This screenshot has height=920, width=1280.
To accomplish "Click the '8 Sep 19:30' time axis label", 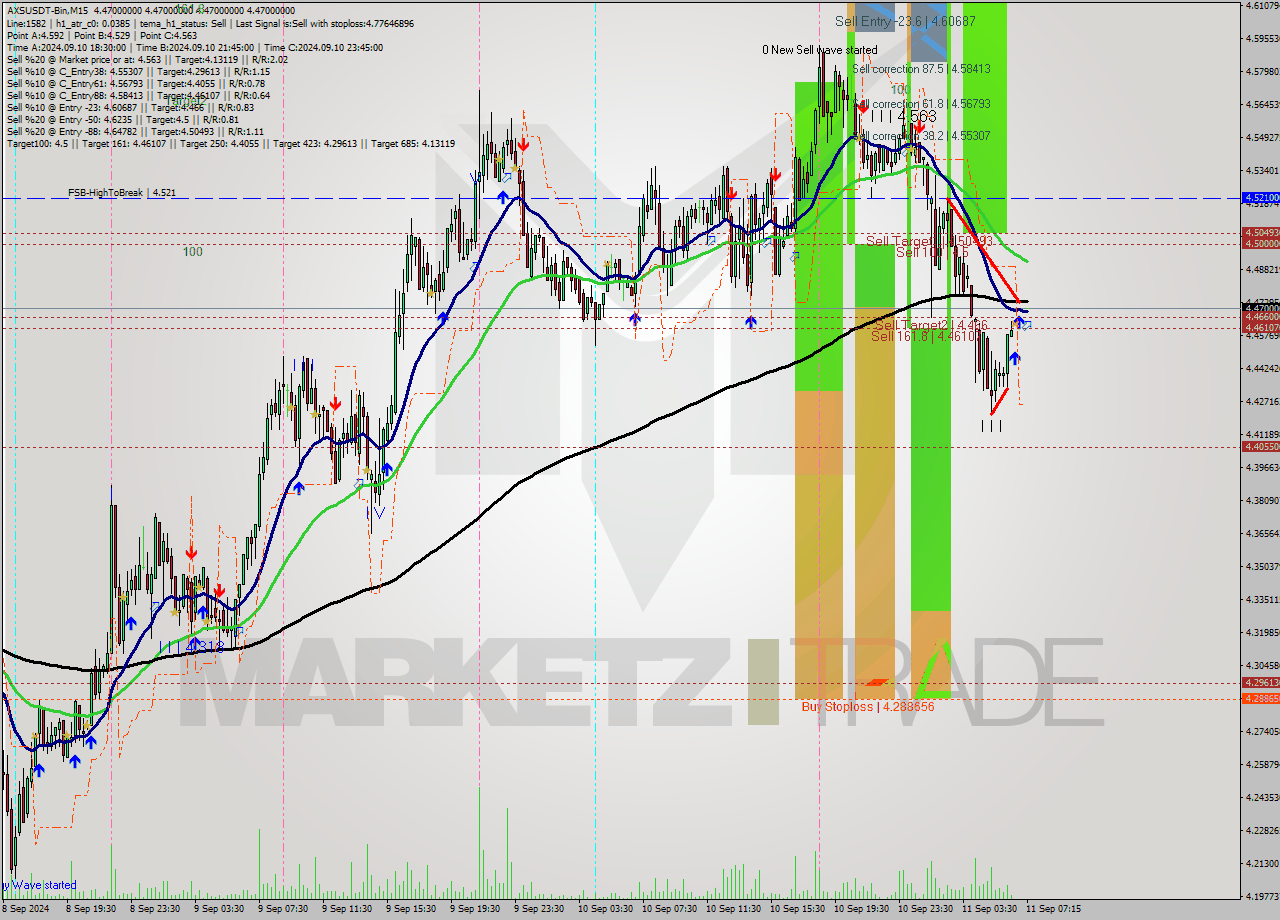I will tap(90, 909).
